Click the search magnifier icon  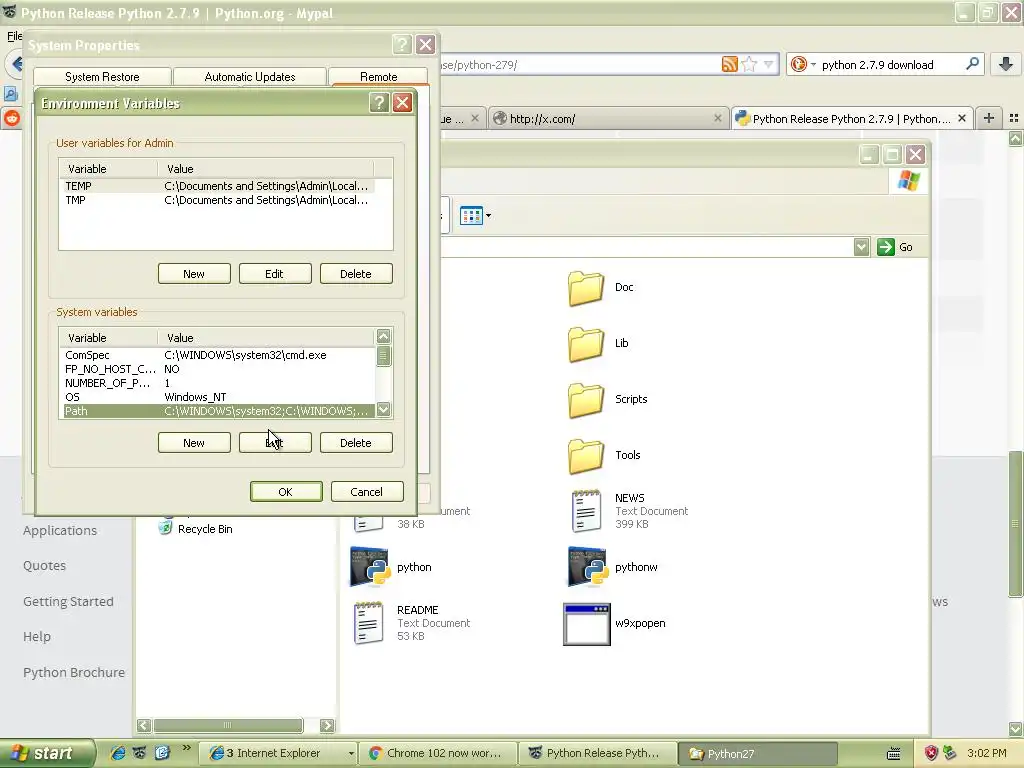tap(972, 63)
